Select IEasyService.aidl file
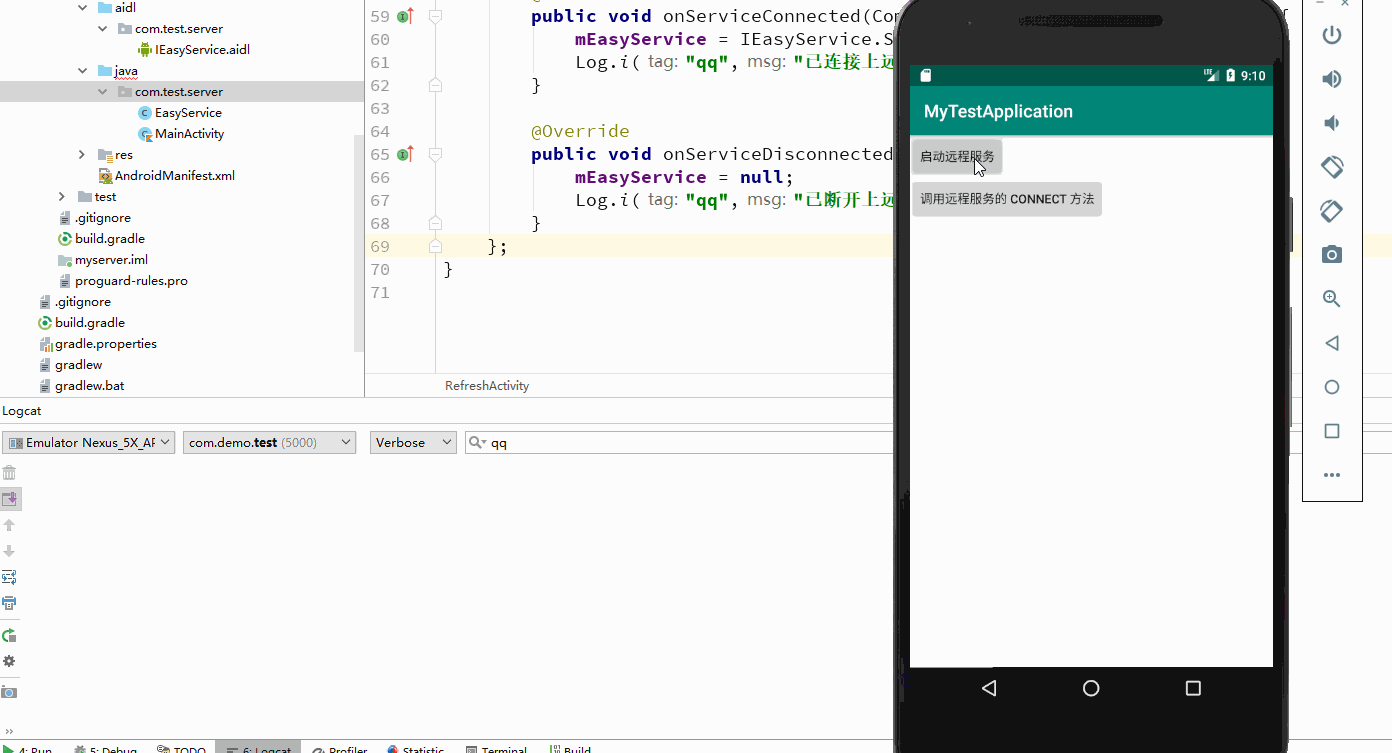 [x=193, y=49]
